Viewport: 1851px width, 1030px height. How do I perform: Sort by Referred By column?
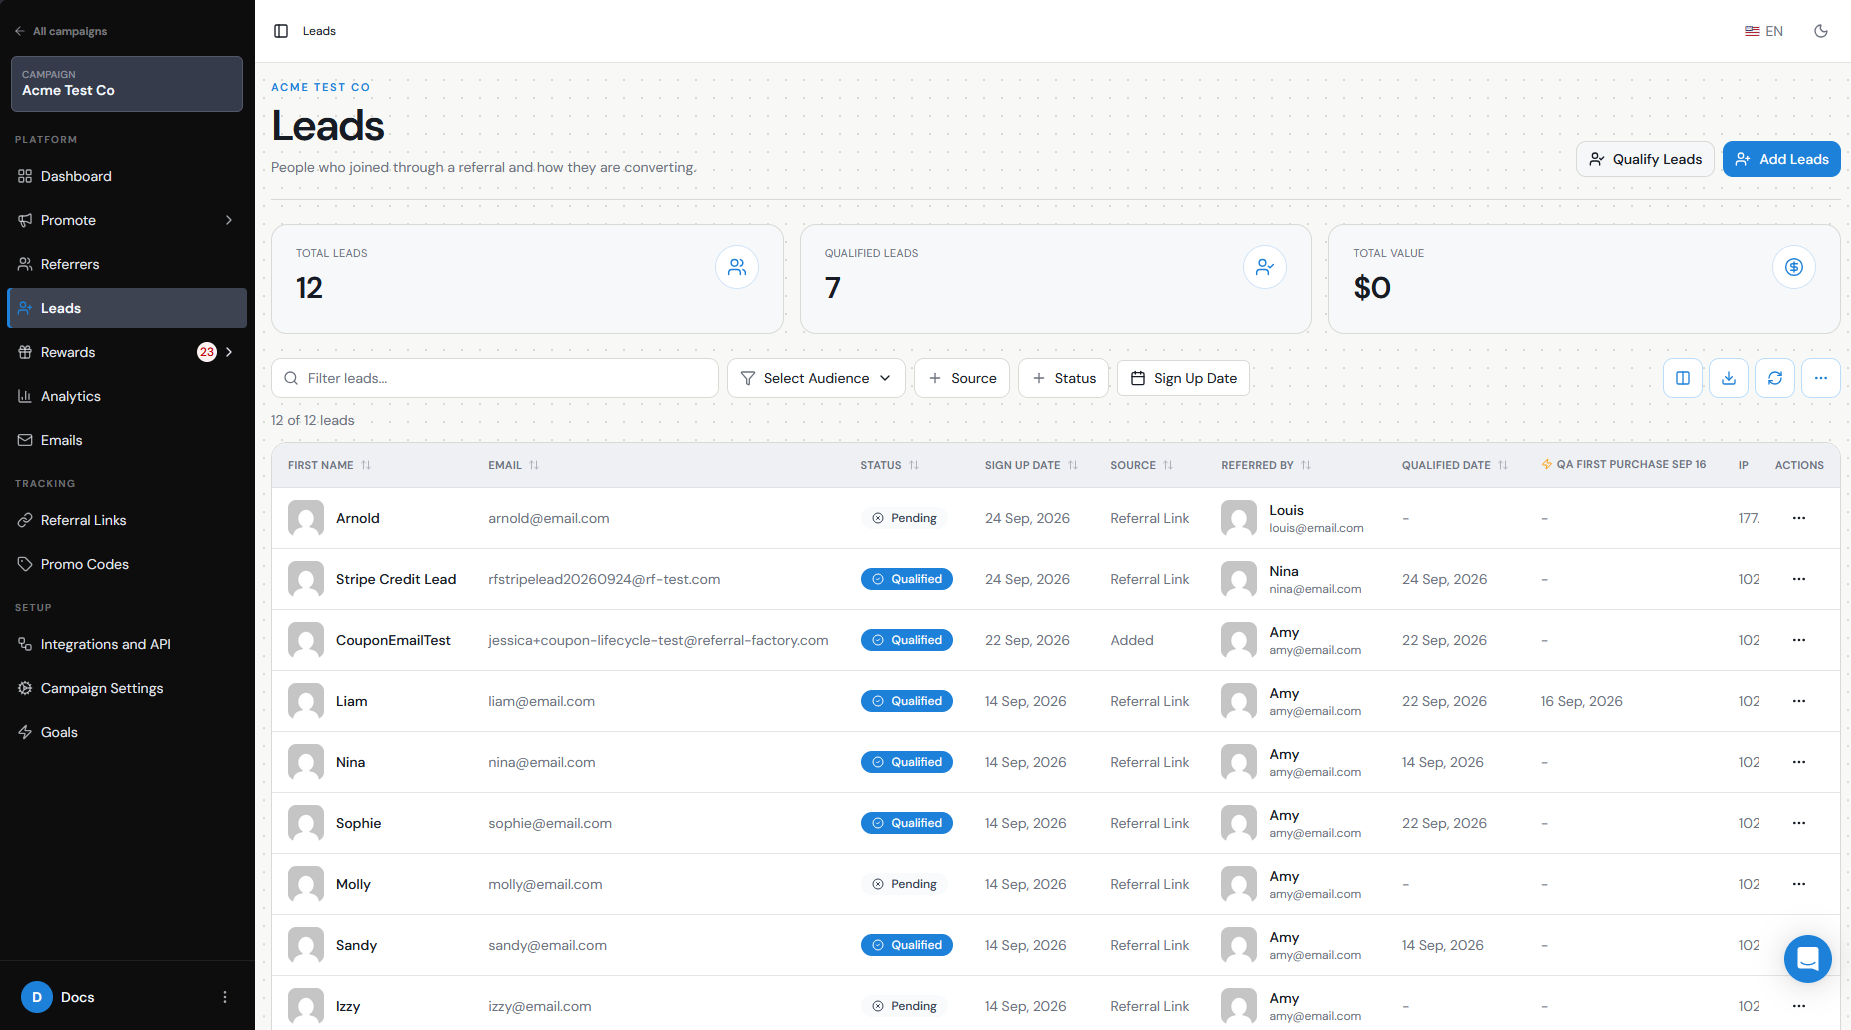coord(1266,465)
